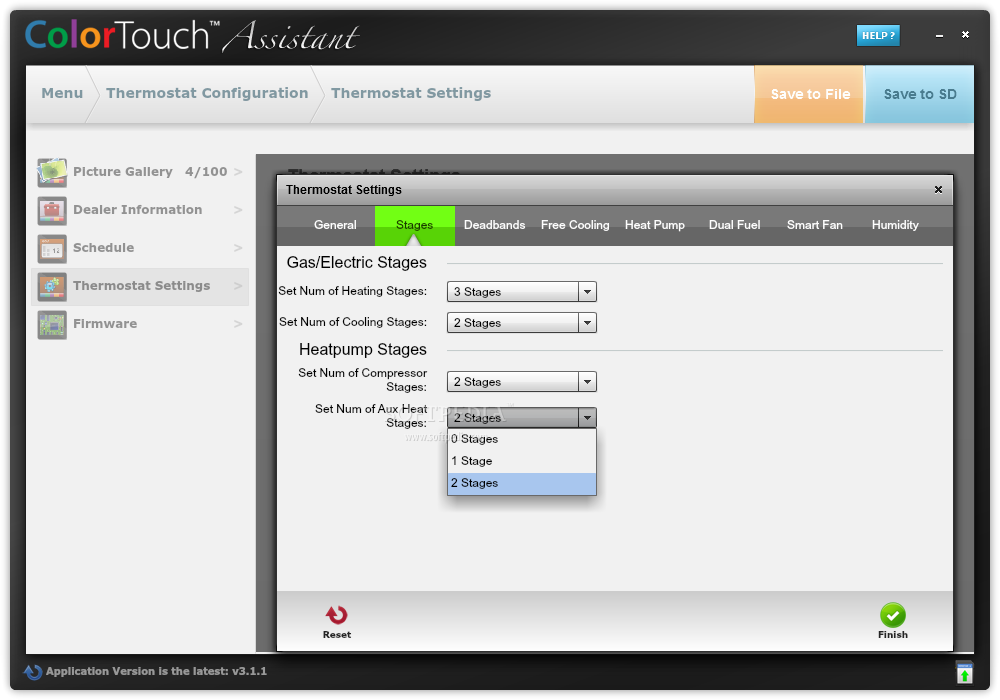Close the ColorTouch Assistant window
Image resolution: width=1000 pixels, height=700 pixels.
coord(965,34)
